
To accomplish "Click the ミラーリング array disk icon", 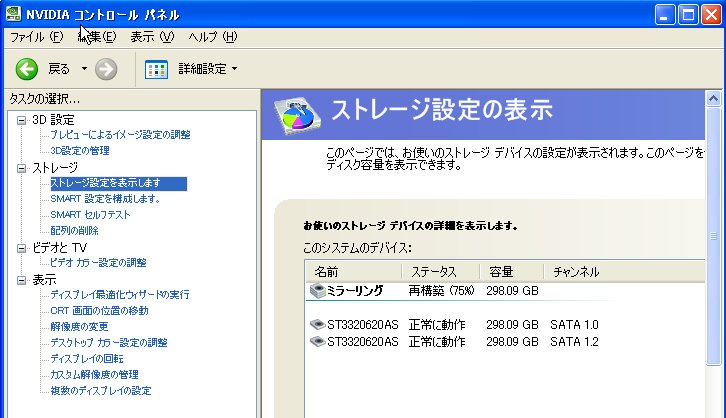I will [x=318, y=291].
